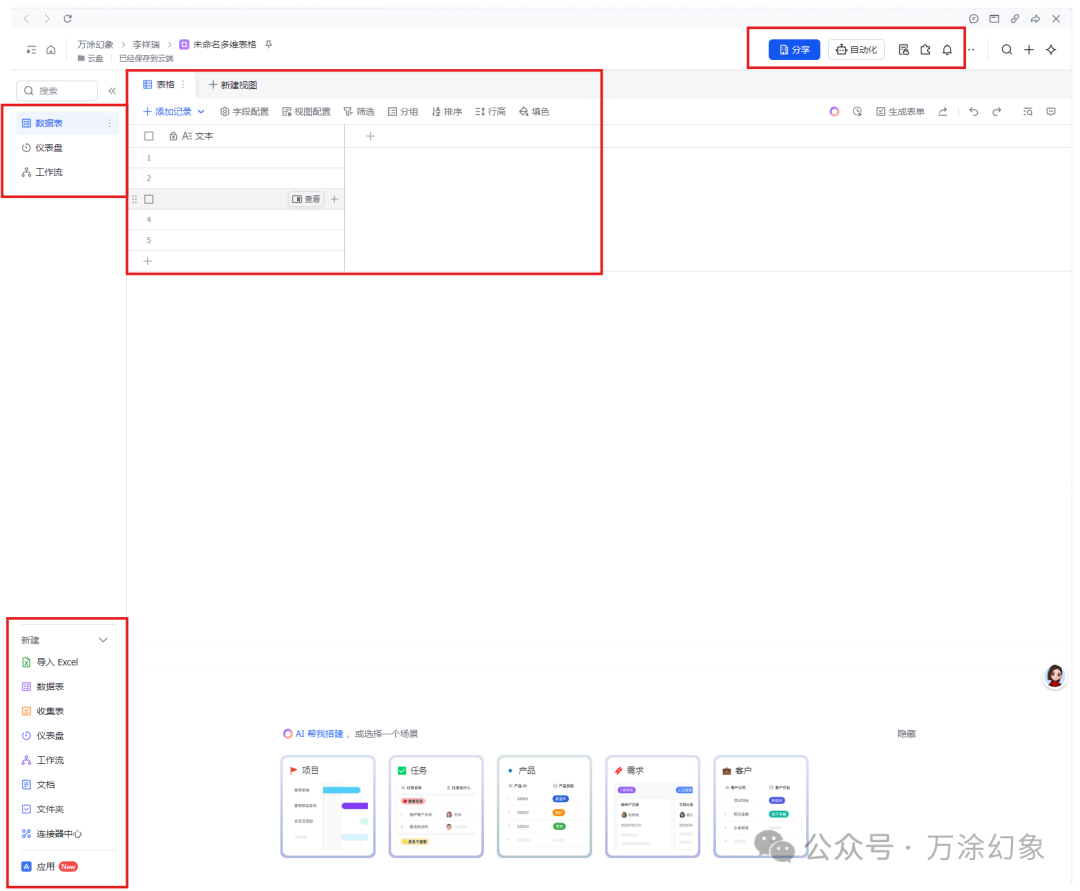Screen dimensions: 1080x891
Task: Open 填色 to color rows
Action: click(534, 111)
